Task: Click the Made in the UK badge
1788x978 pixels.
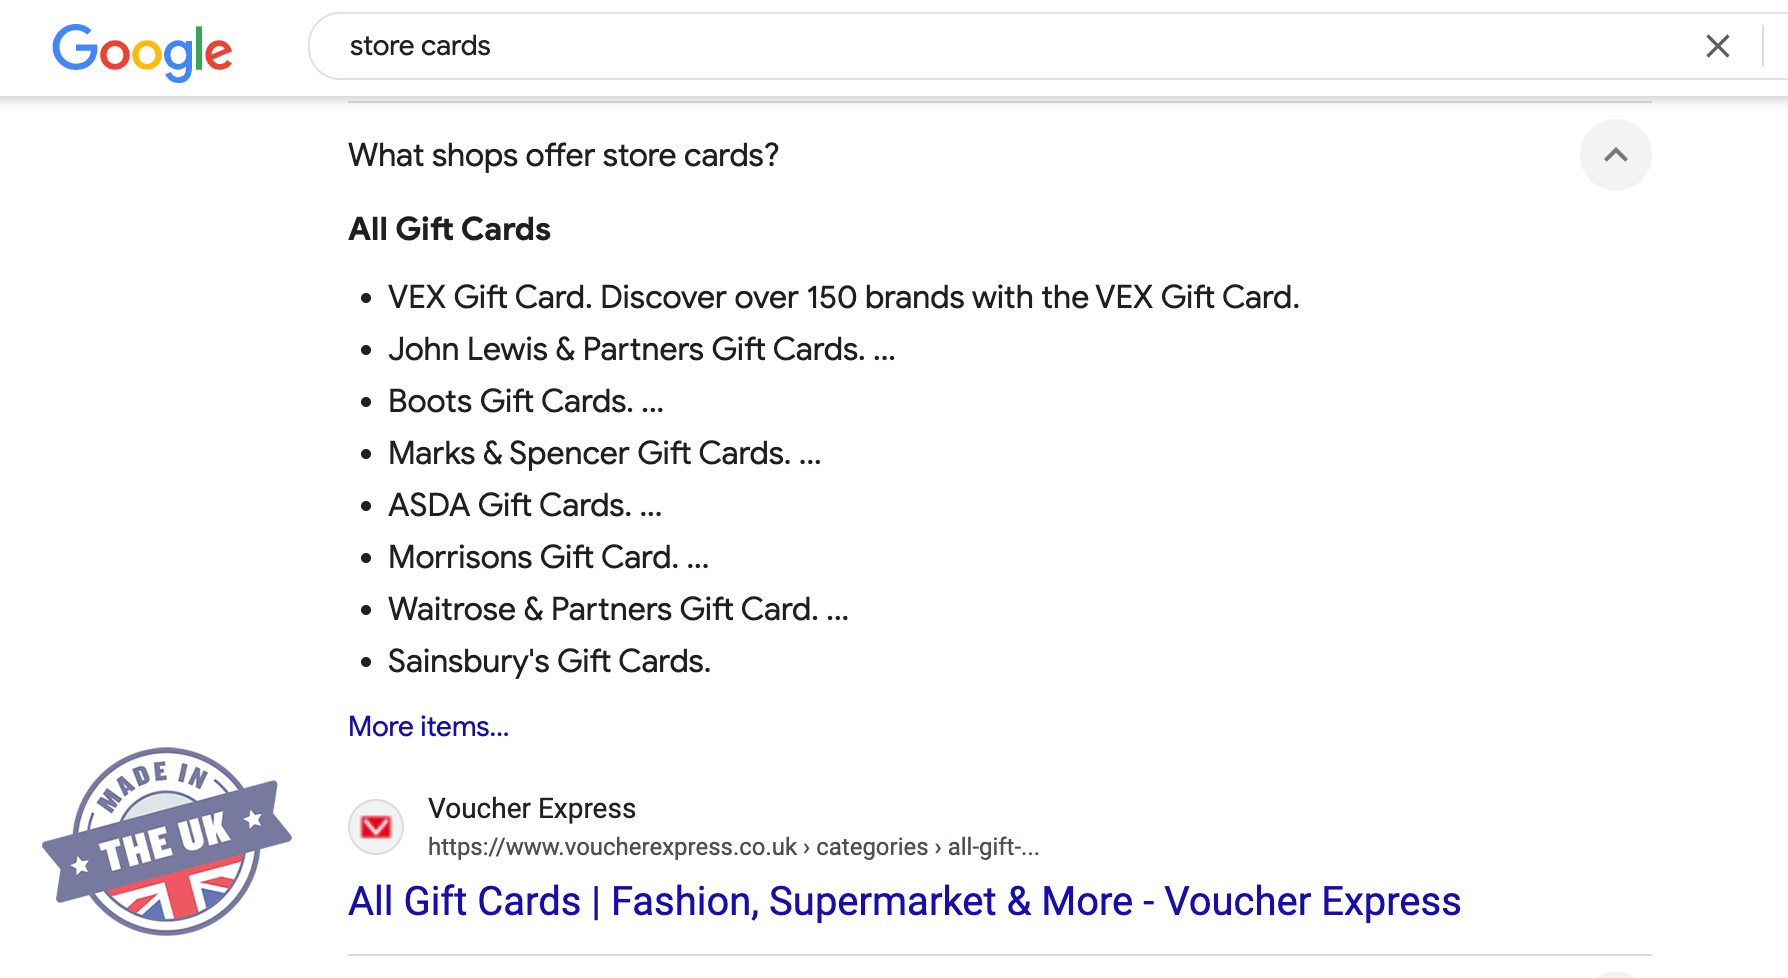Action: point(167,841)
